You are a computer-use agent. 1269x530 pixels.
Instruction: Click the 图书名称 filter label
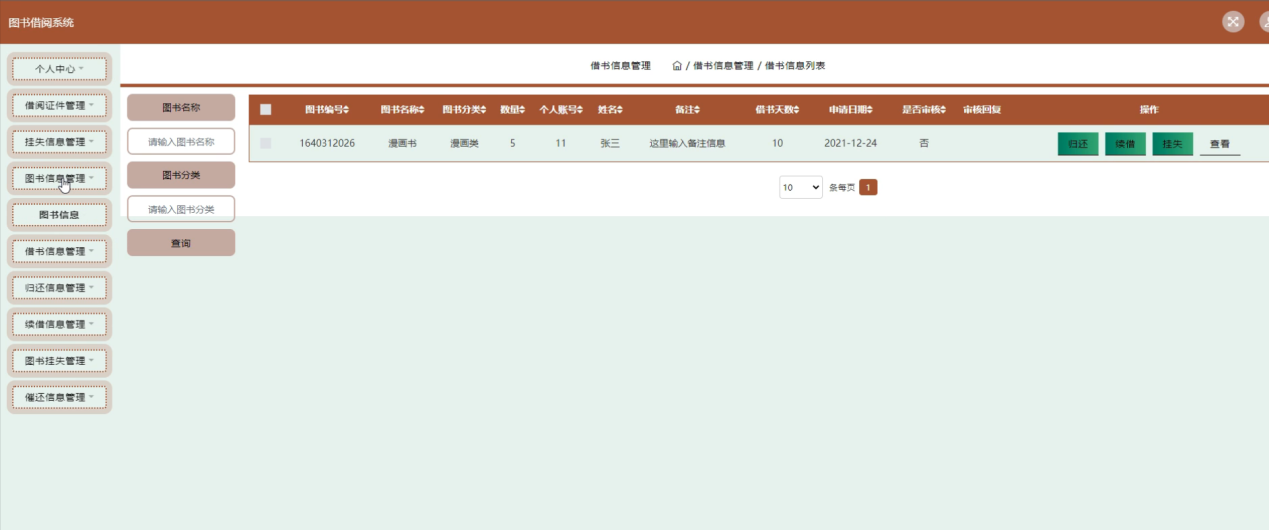(181, 107)
